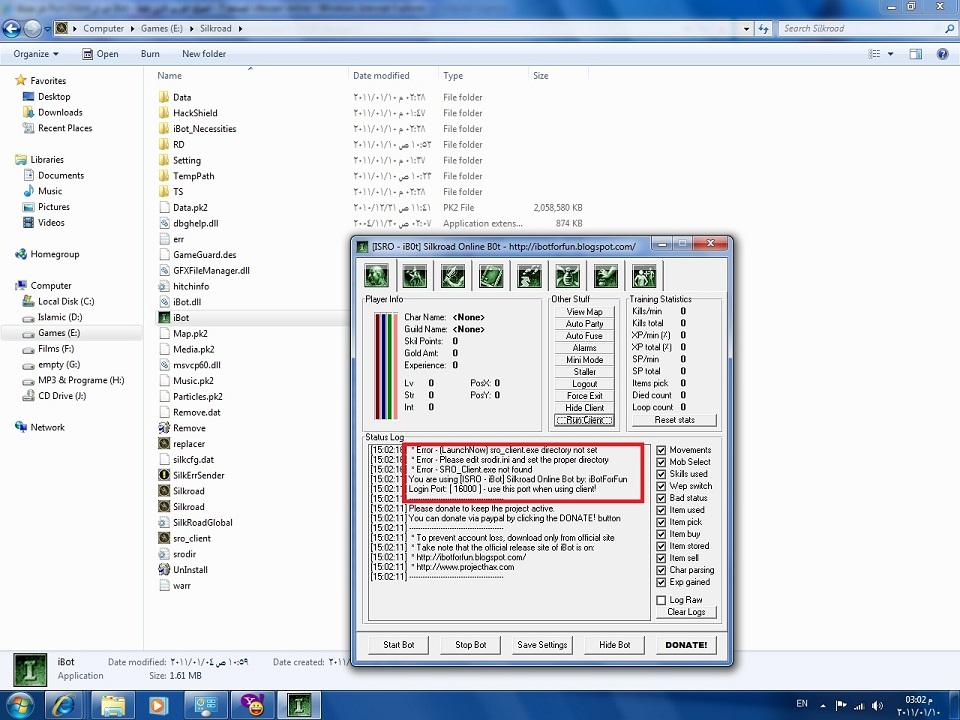Open the address bar history dropdown
960x720 pixels.
(x=746, y=28)
